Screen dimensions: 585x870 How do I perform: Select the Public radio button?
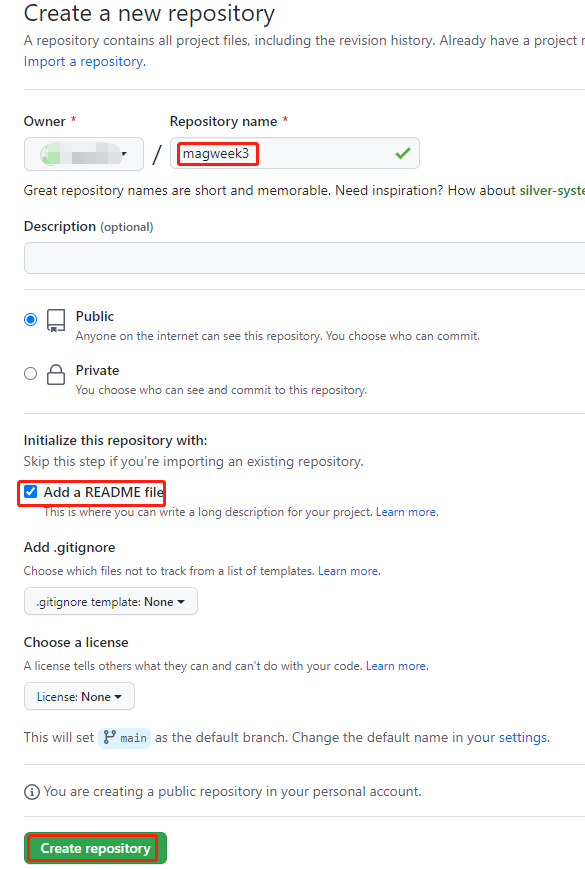[31, 320]
